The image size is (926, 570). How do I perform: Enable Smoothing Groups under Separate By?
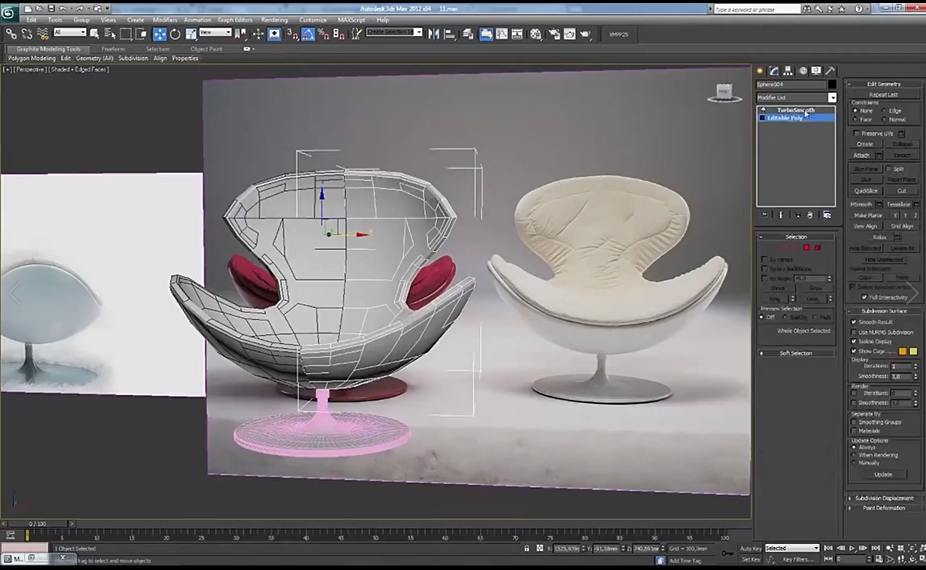[853, 422]
